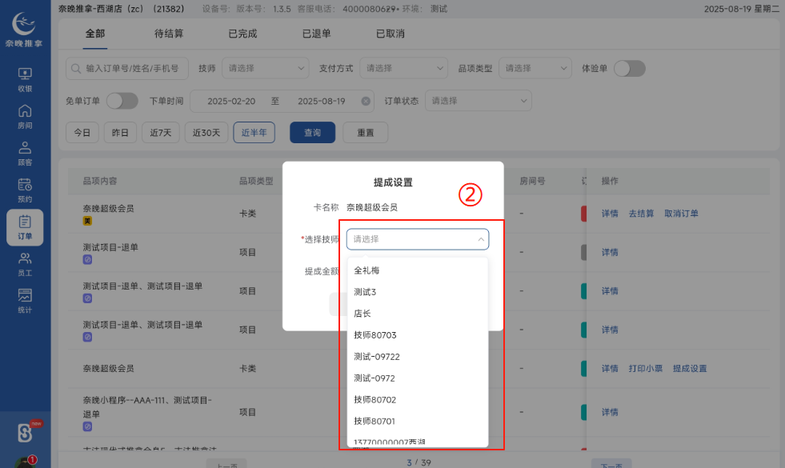Click the 下一页 pagination button
The image size is (785, 468).
[x=611, y=464]
